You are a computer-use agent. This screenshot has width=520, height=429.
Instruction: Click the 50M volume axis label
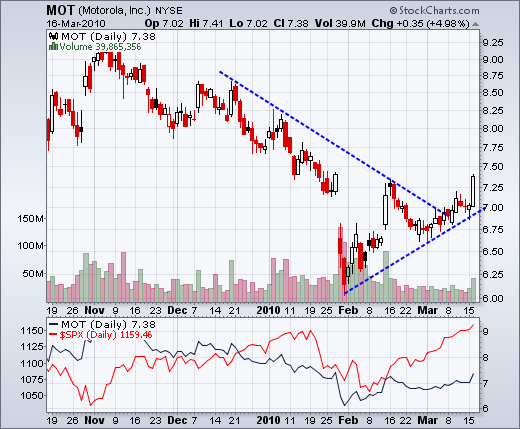33,274
